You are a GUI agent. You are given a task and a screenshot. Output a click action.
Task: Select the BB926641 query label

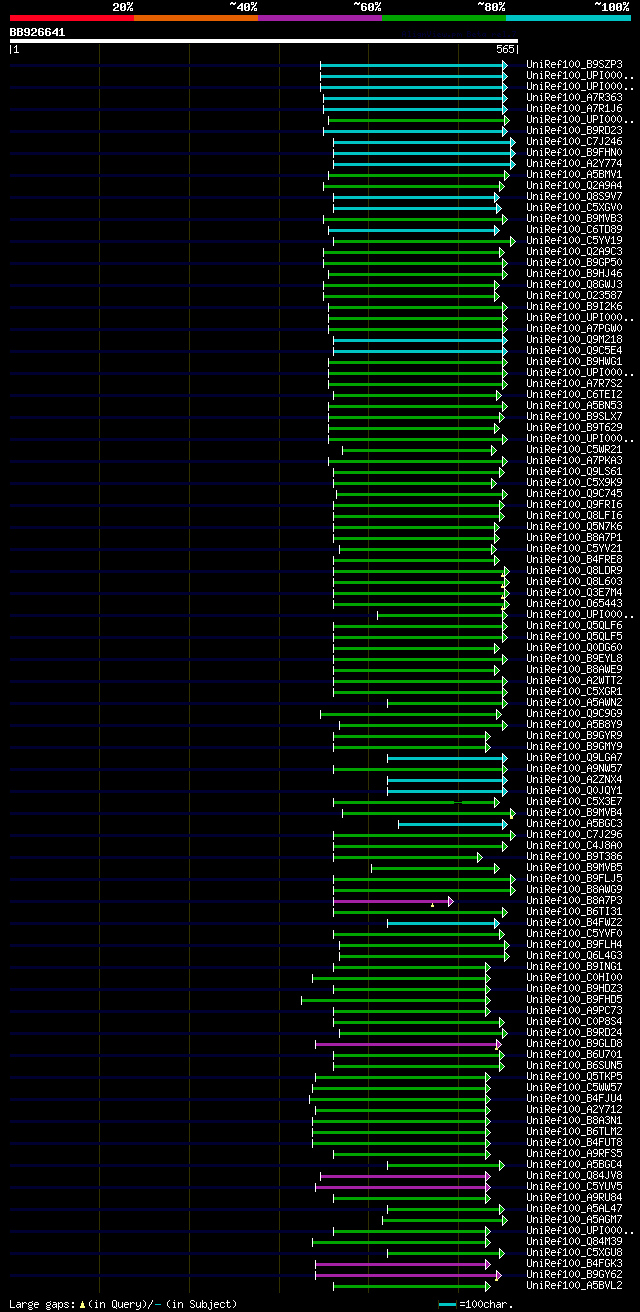38,32
